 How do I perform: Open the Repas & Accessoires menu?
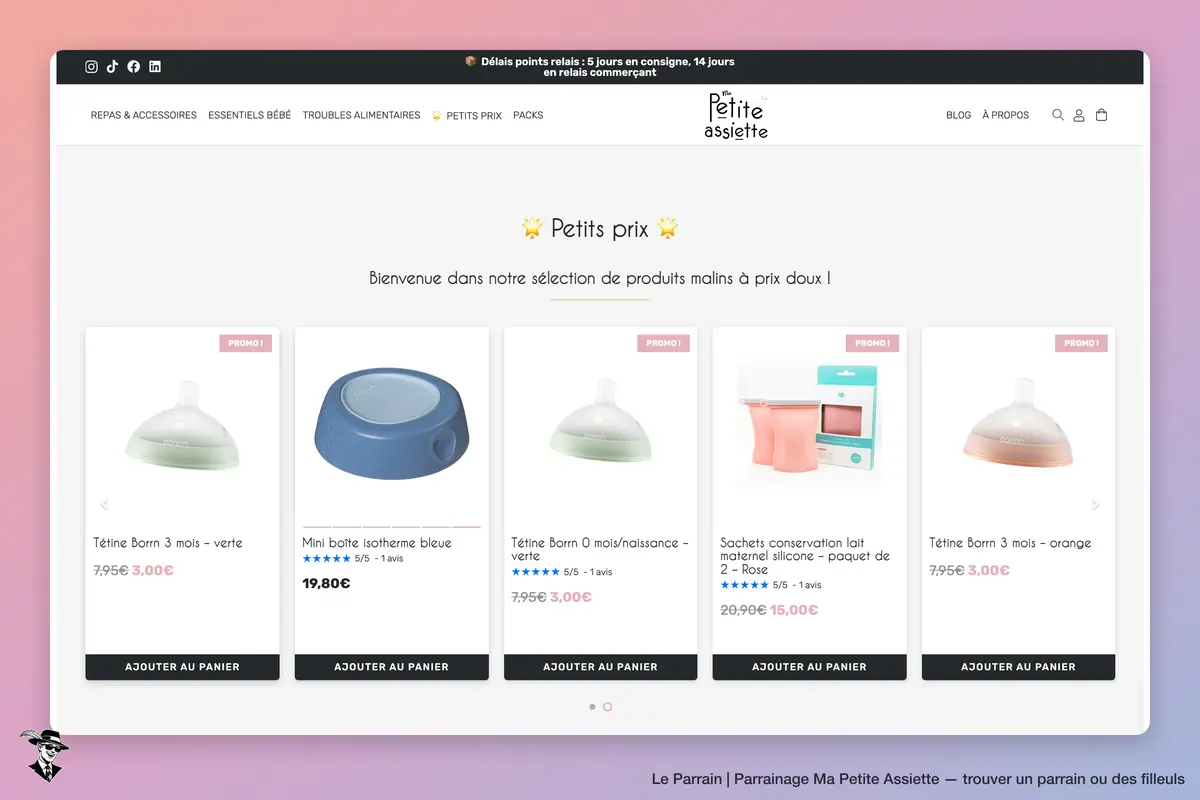pyautogui.click(x=144, y=115)
